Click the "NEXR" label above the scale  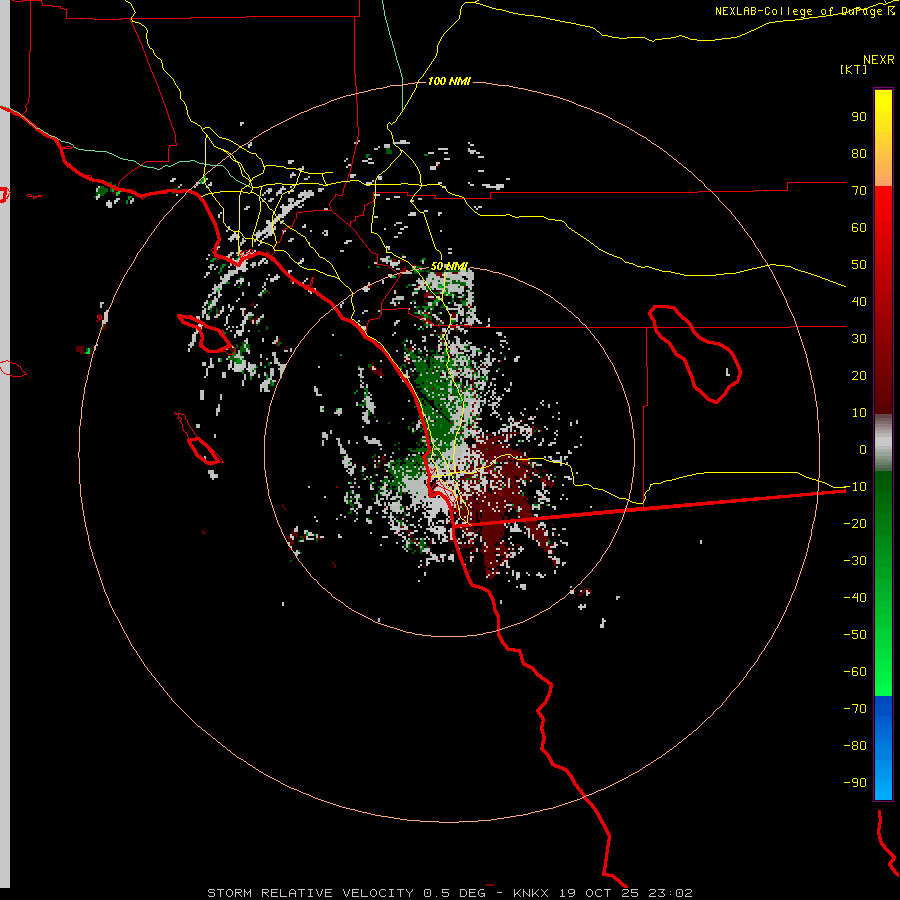[x=879, y=60]
